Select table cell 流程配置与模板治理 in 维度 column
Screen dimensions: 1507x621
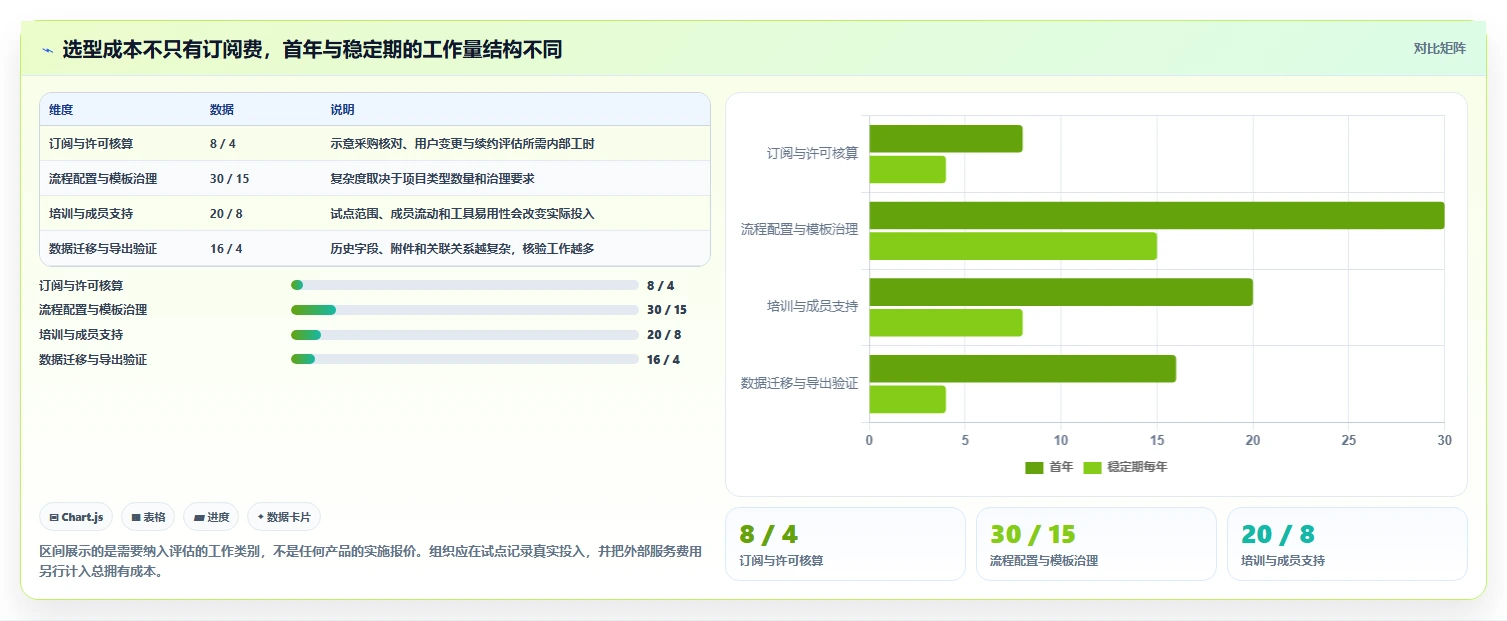point(103,179)
